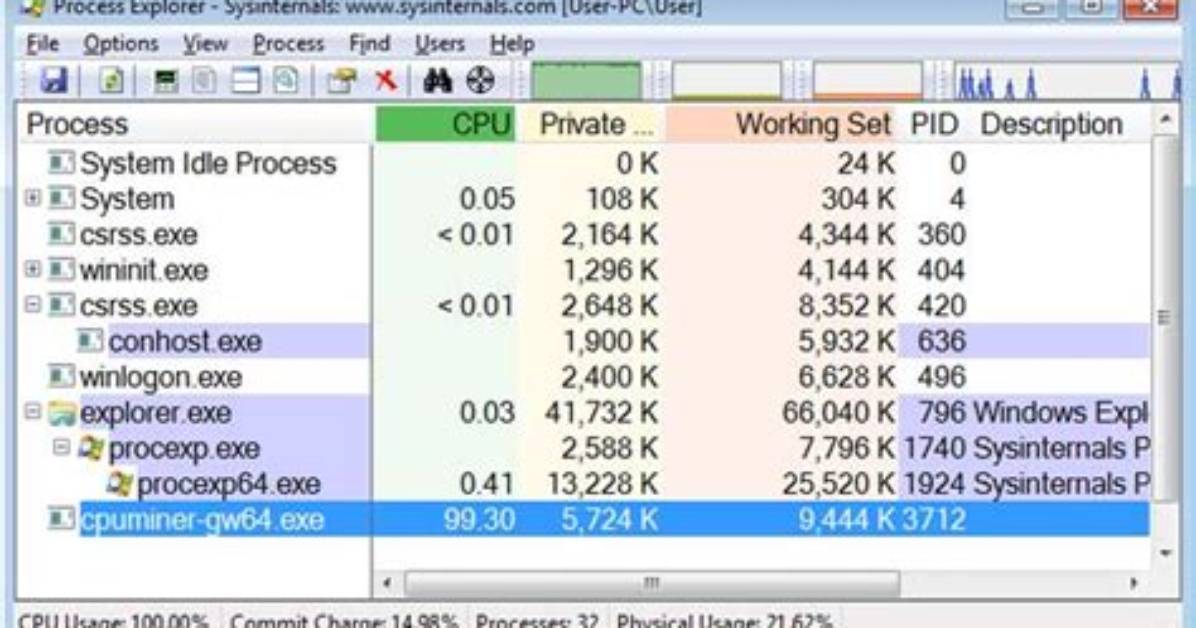Viewport: 1196px width, 628px height.
Task: Click the vertical scrollbar up arrow
Action: (x=1165, y=119)
